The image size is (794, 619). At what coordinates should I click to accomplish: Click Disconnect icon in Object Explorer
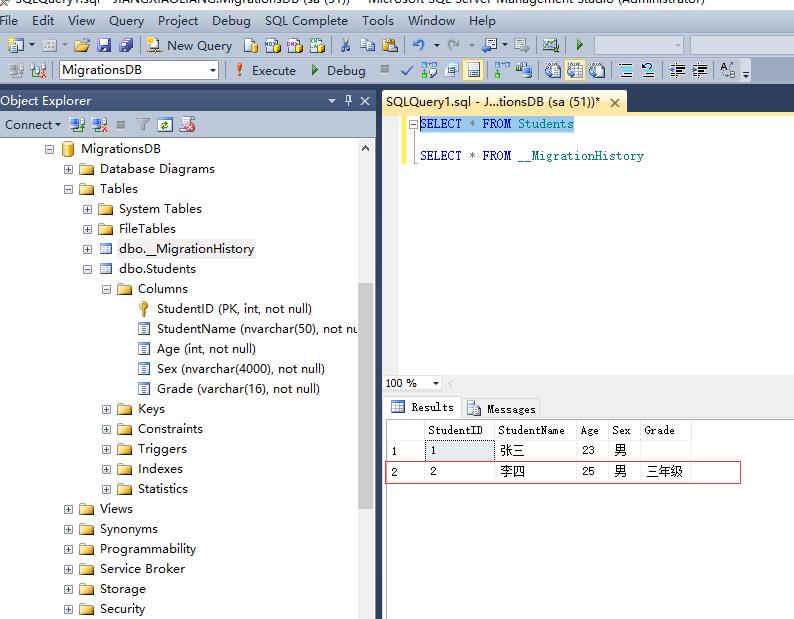point(99,125)
